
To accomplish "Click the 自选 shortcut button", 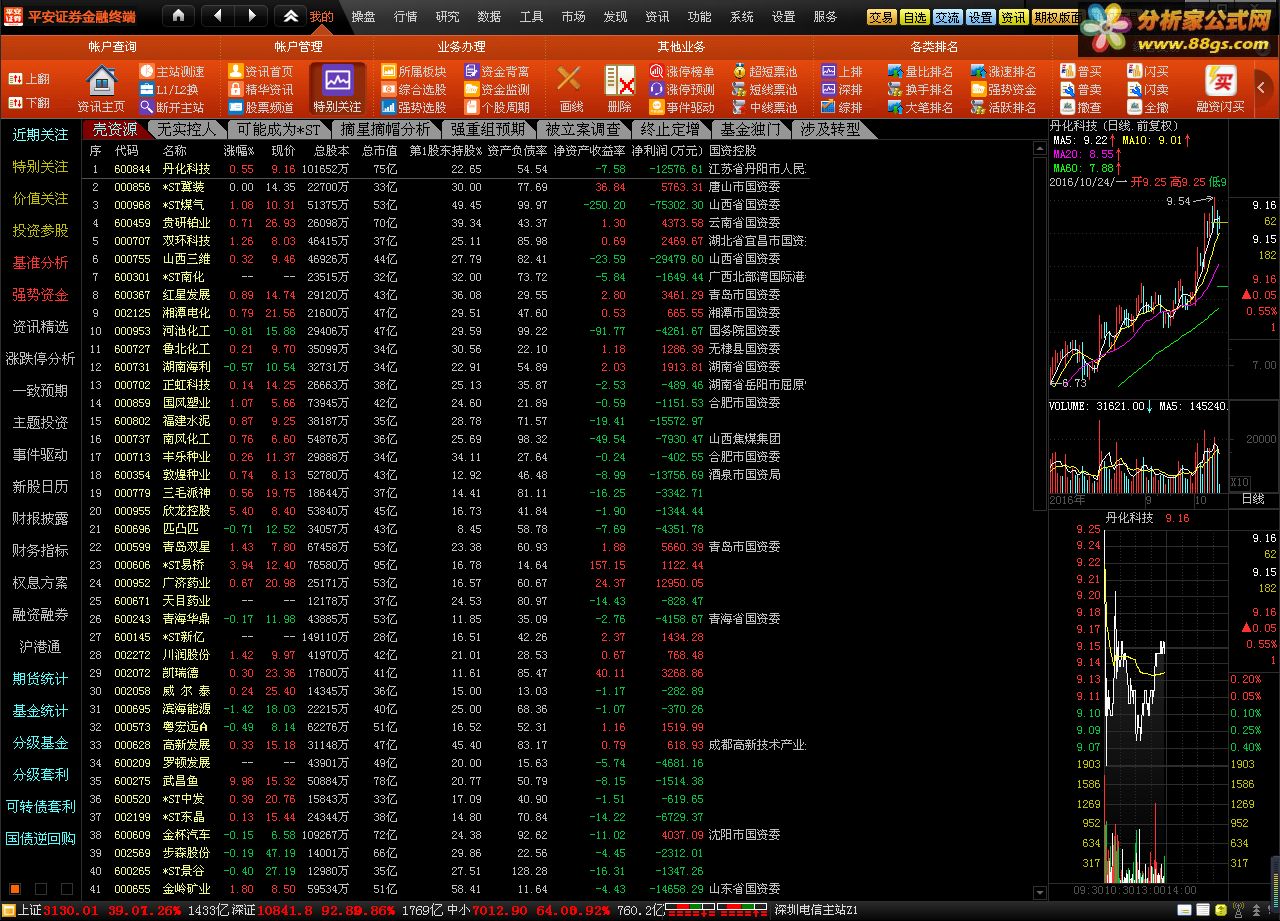I will pos(914,18).
